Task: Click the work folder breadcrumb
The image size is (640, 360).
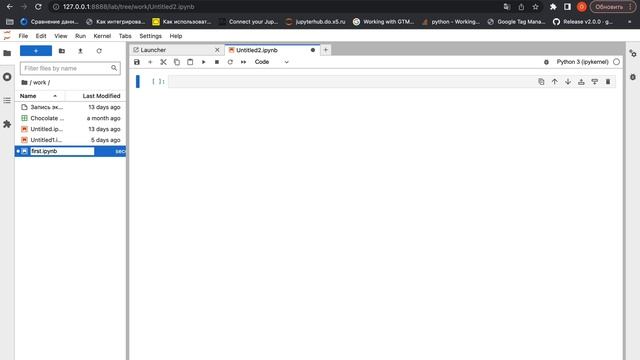Action: (x=40, y=82)
